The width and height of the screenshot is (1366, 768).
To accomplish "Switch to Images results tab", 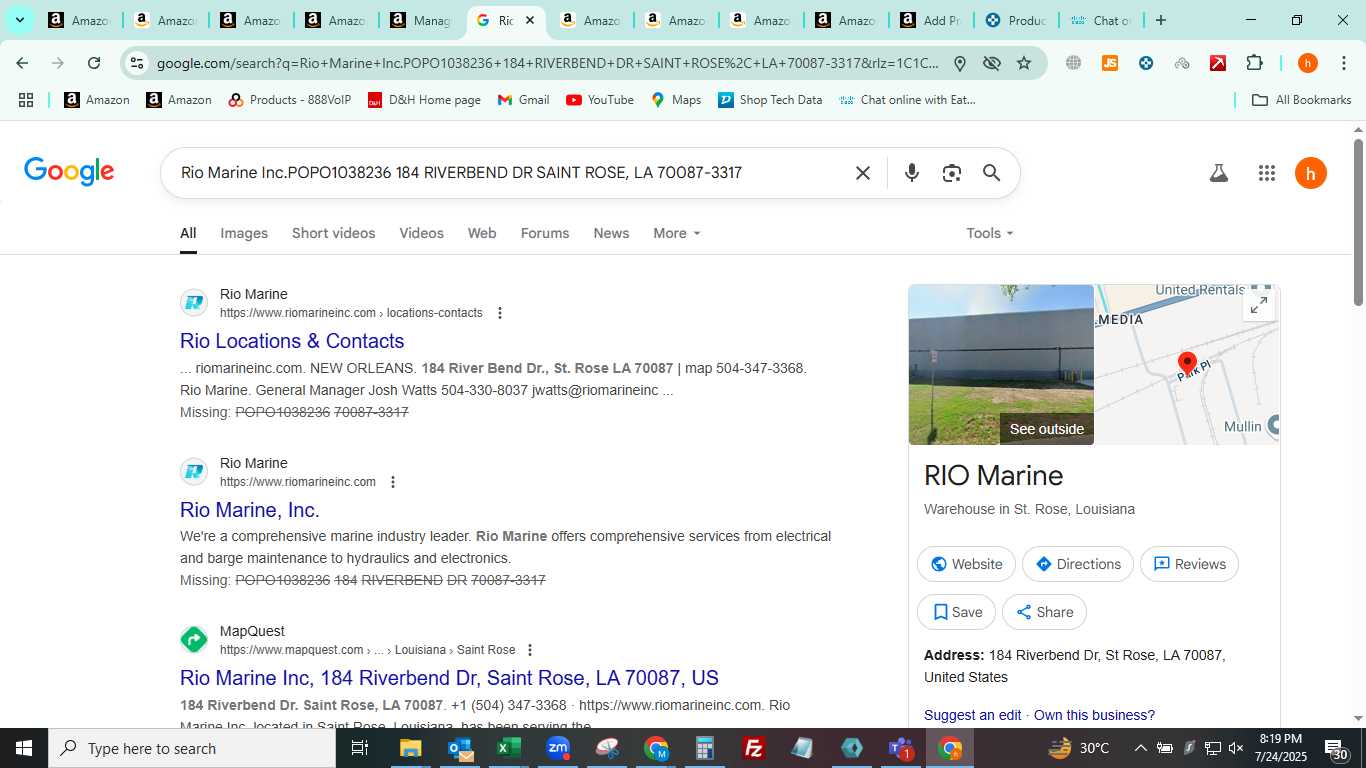I will [244, 233].
